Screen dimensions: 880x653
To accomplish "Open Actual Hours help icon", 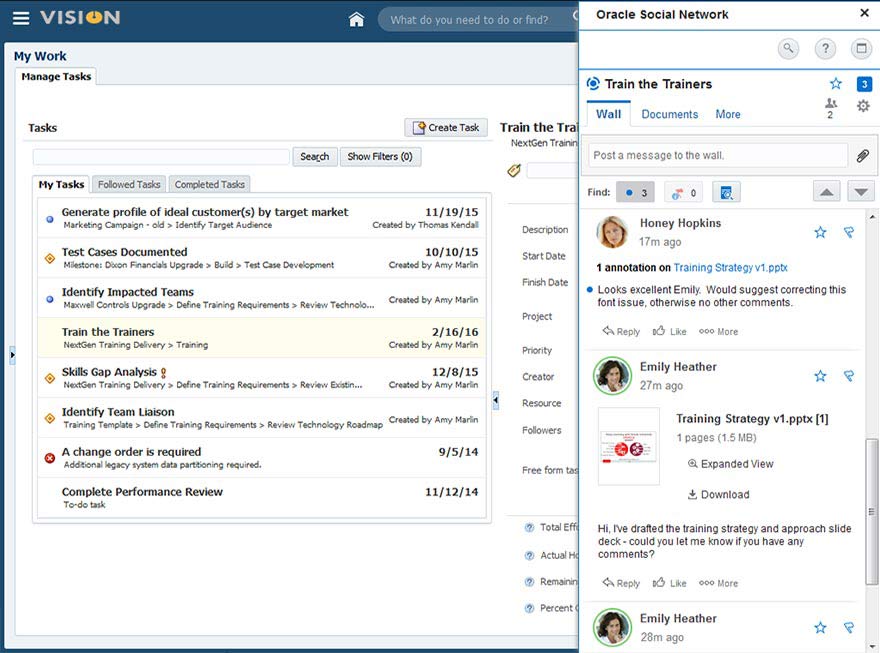I will tap(529, 555).
